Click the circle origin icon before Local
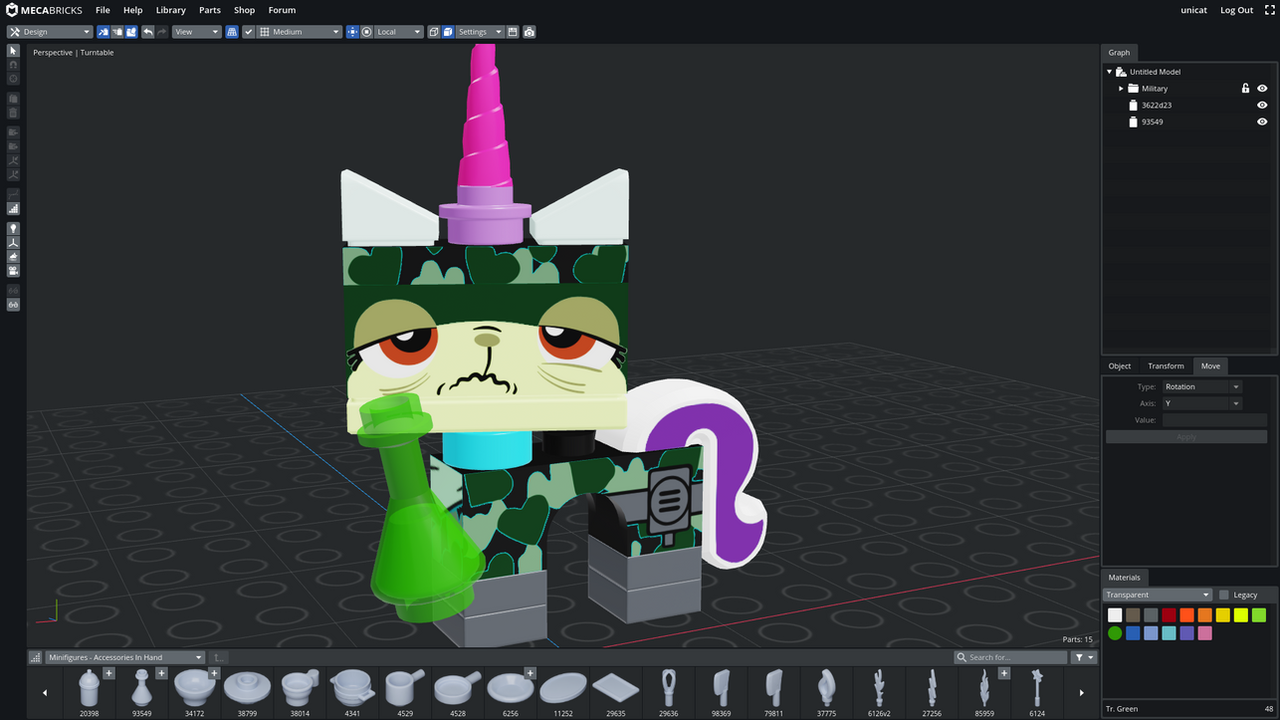This screenshot has height=720, width=1280. [x=367, y=32]
